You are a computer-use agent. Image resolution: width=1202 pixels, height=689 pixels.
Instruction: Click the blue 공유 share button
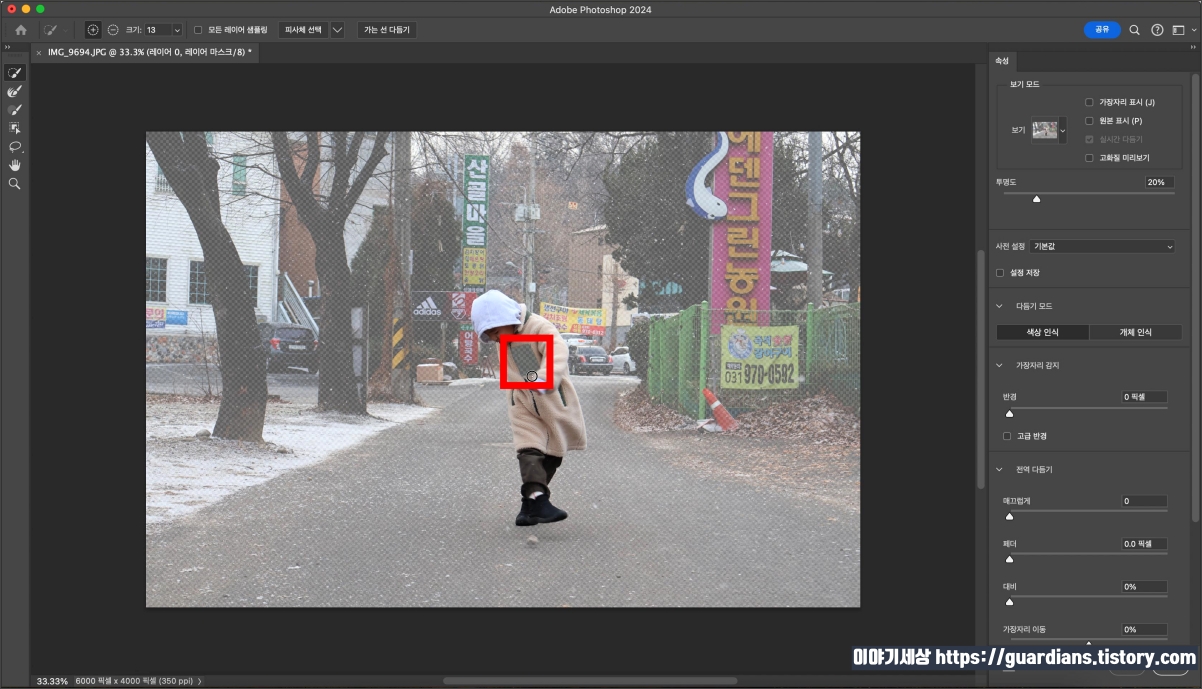[x=1102, y=30]
